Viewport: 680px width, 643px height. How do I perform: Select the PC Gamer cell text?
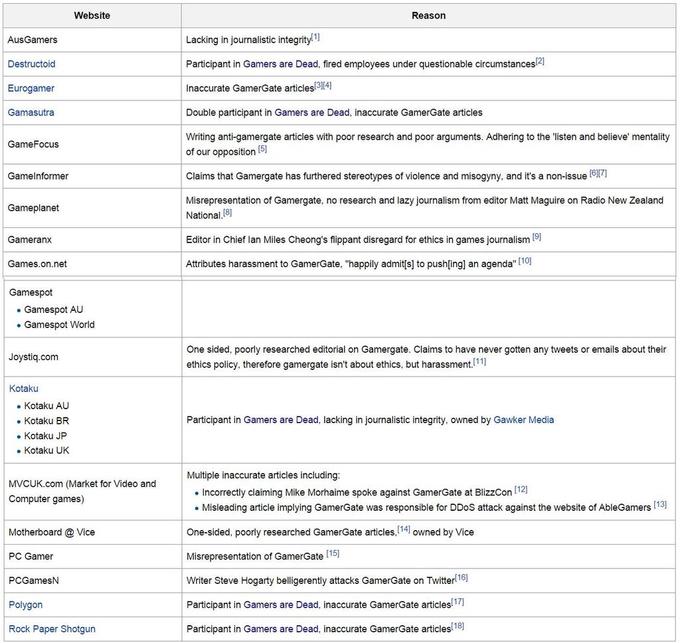click(31, 556)
